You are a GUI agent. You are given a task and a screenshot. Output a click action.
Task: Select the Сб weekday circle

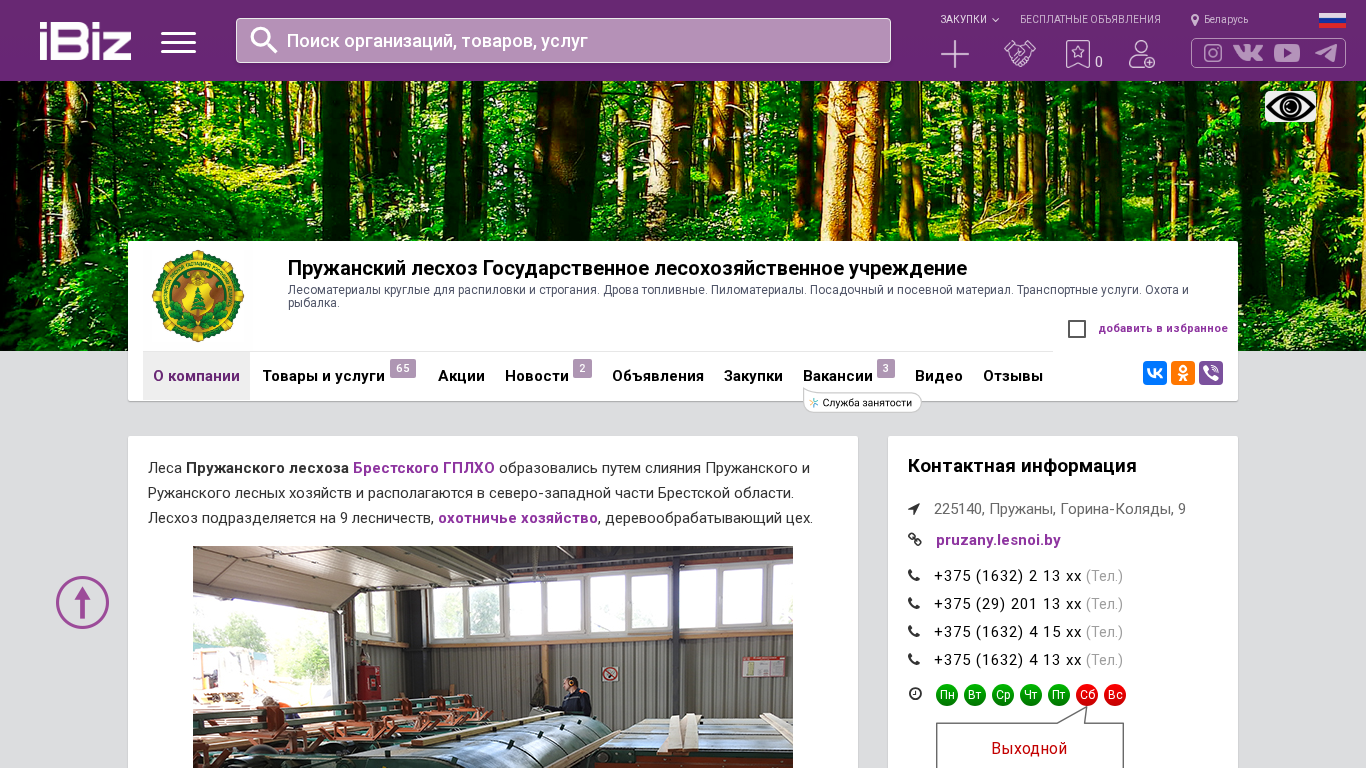click(1087, 695)
